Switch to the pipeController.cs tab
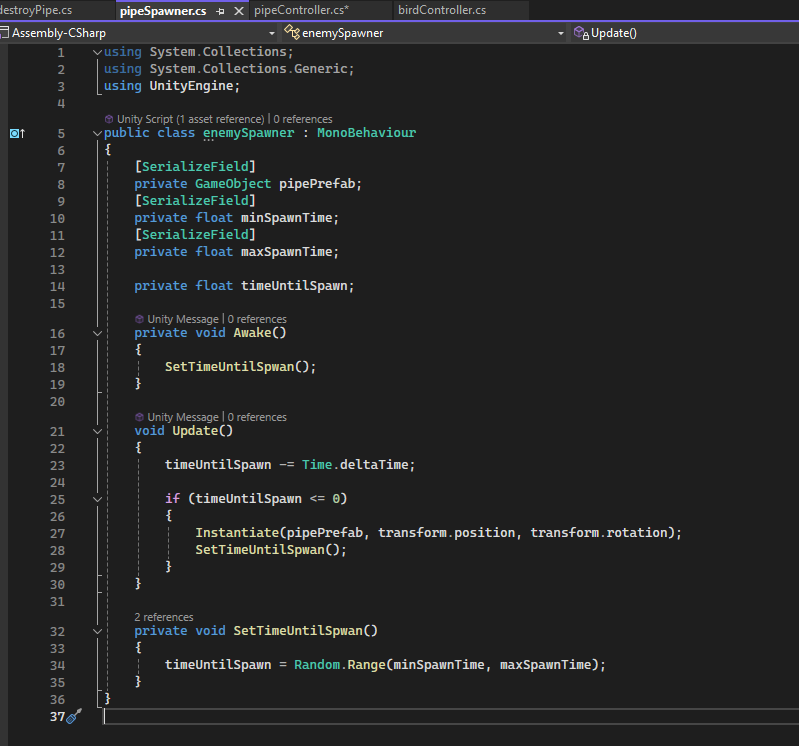Image resolution: width=799 pixels, height=746 pixels. click(301, 11)
